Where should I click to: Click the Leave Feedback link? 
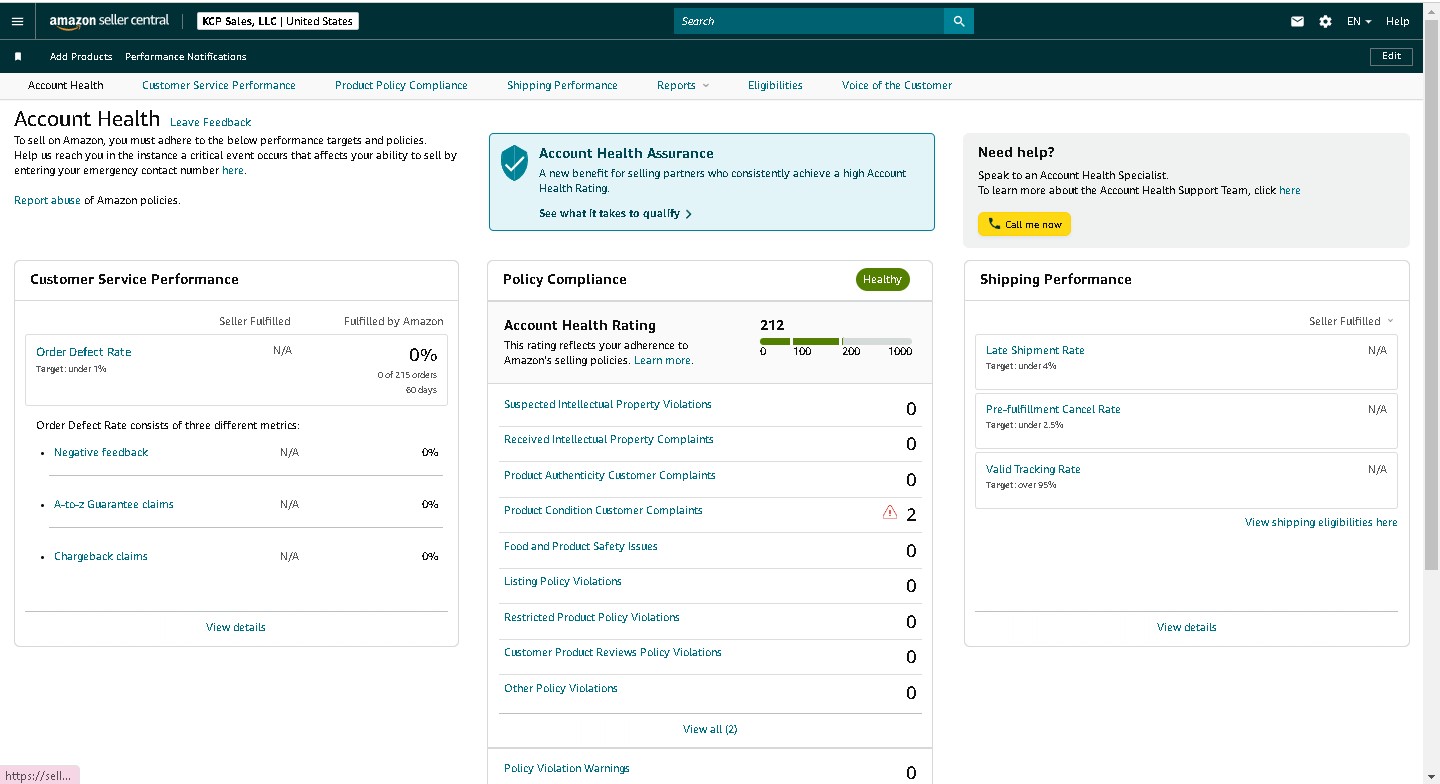pyautogui.click(x=210, y=123)
